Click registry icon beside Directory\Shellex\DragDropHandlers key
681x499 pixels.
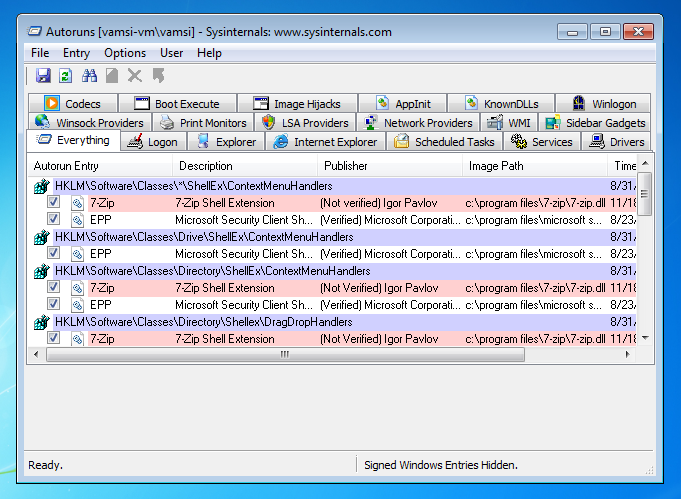point(42,322)
